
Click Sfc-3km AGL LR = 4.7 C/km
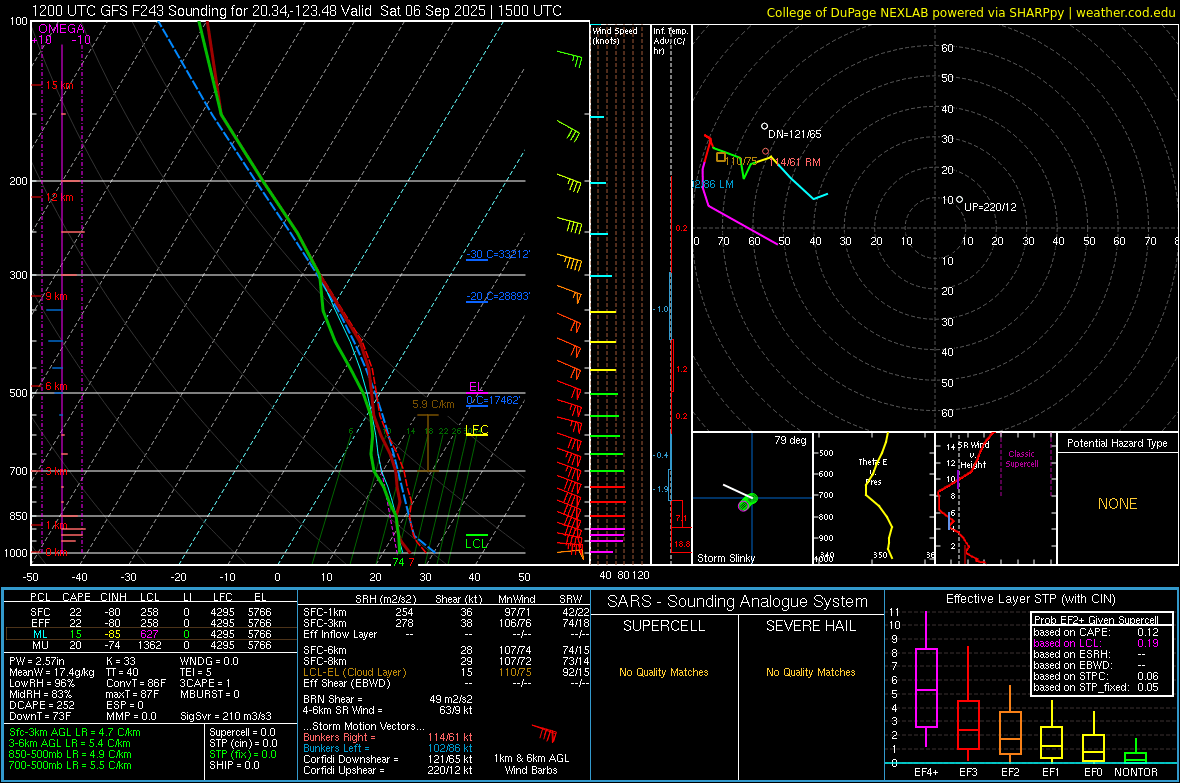click(x=75, y=732)
